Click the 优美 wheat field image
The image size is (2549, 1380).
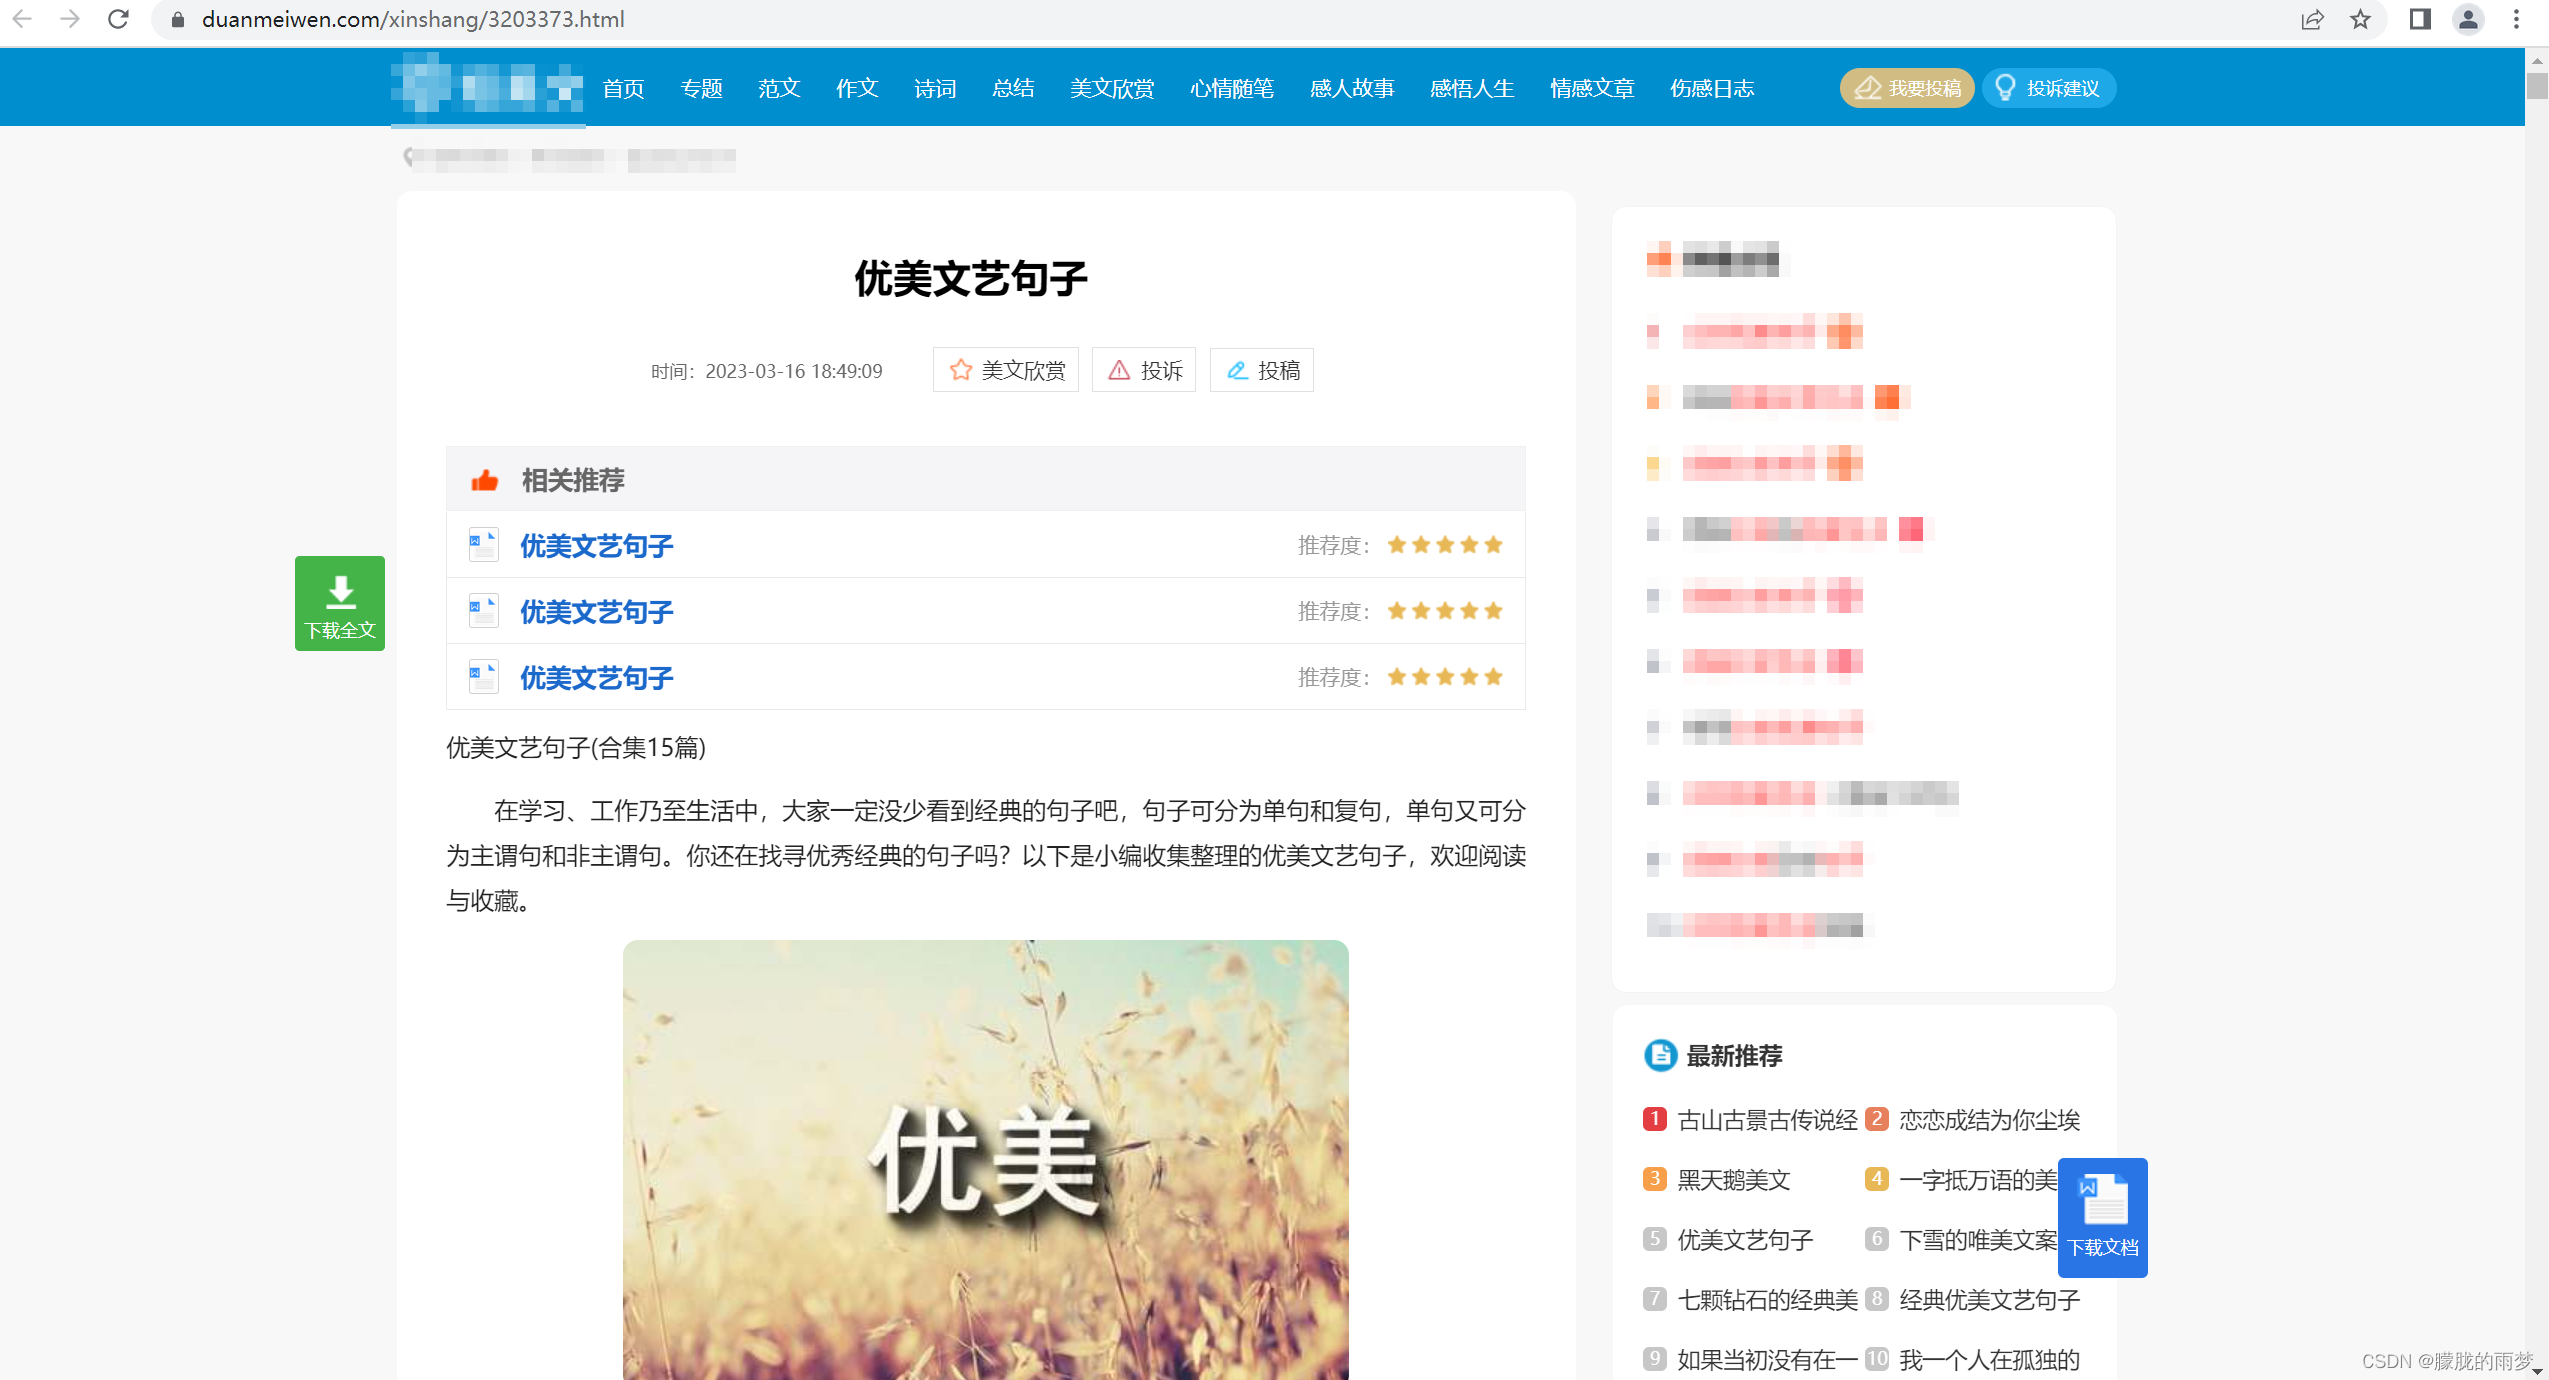(x=985, y=1160)
